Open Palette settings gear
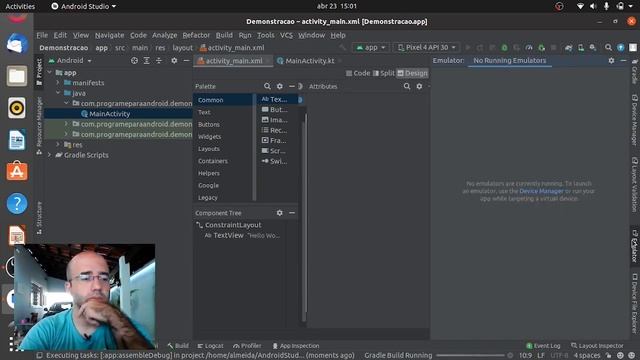The width and height of the screenshot is (640, 360). [x=280, y=86]
